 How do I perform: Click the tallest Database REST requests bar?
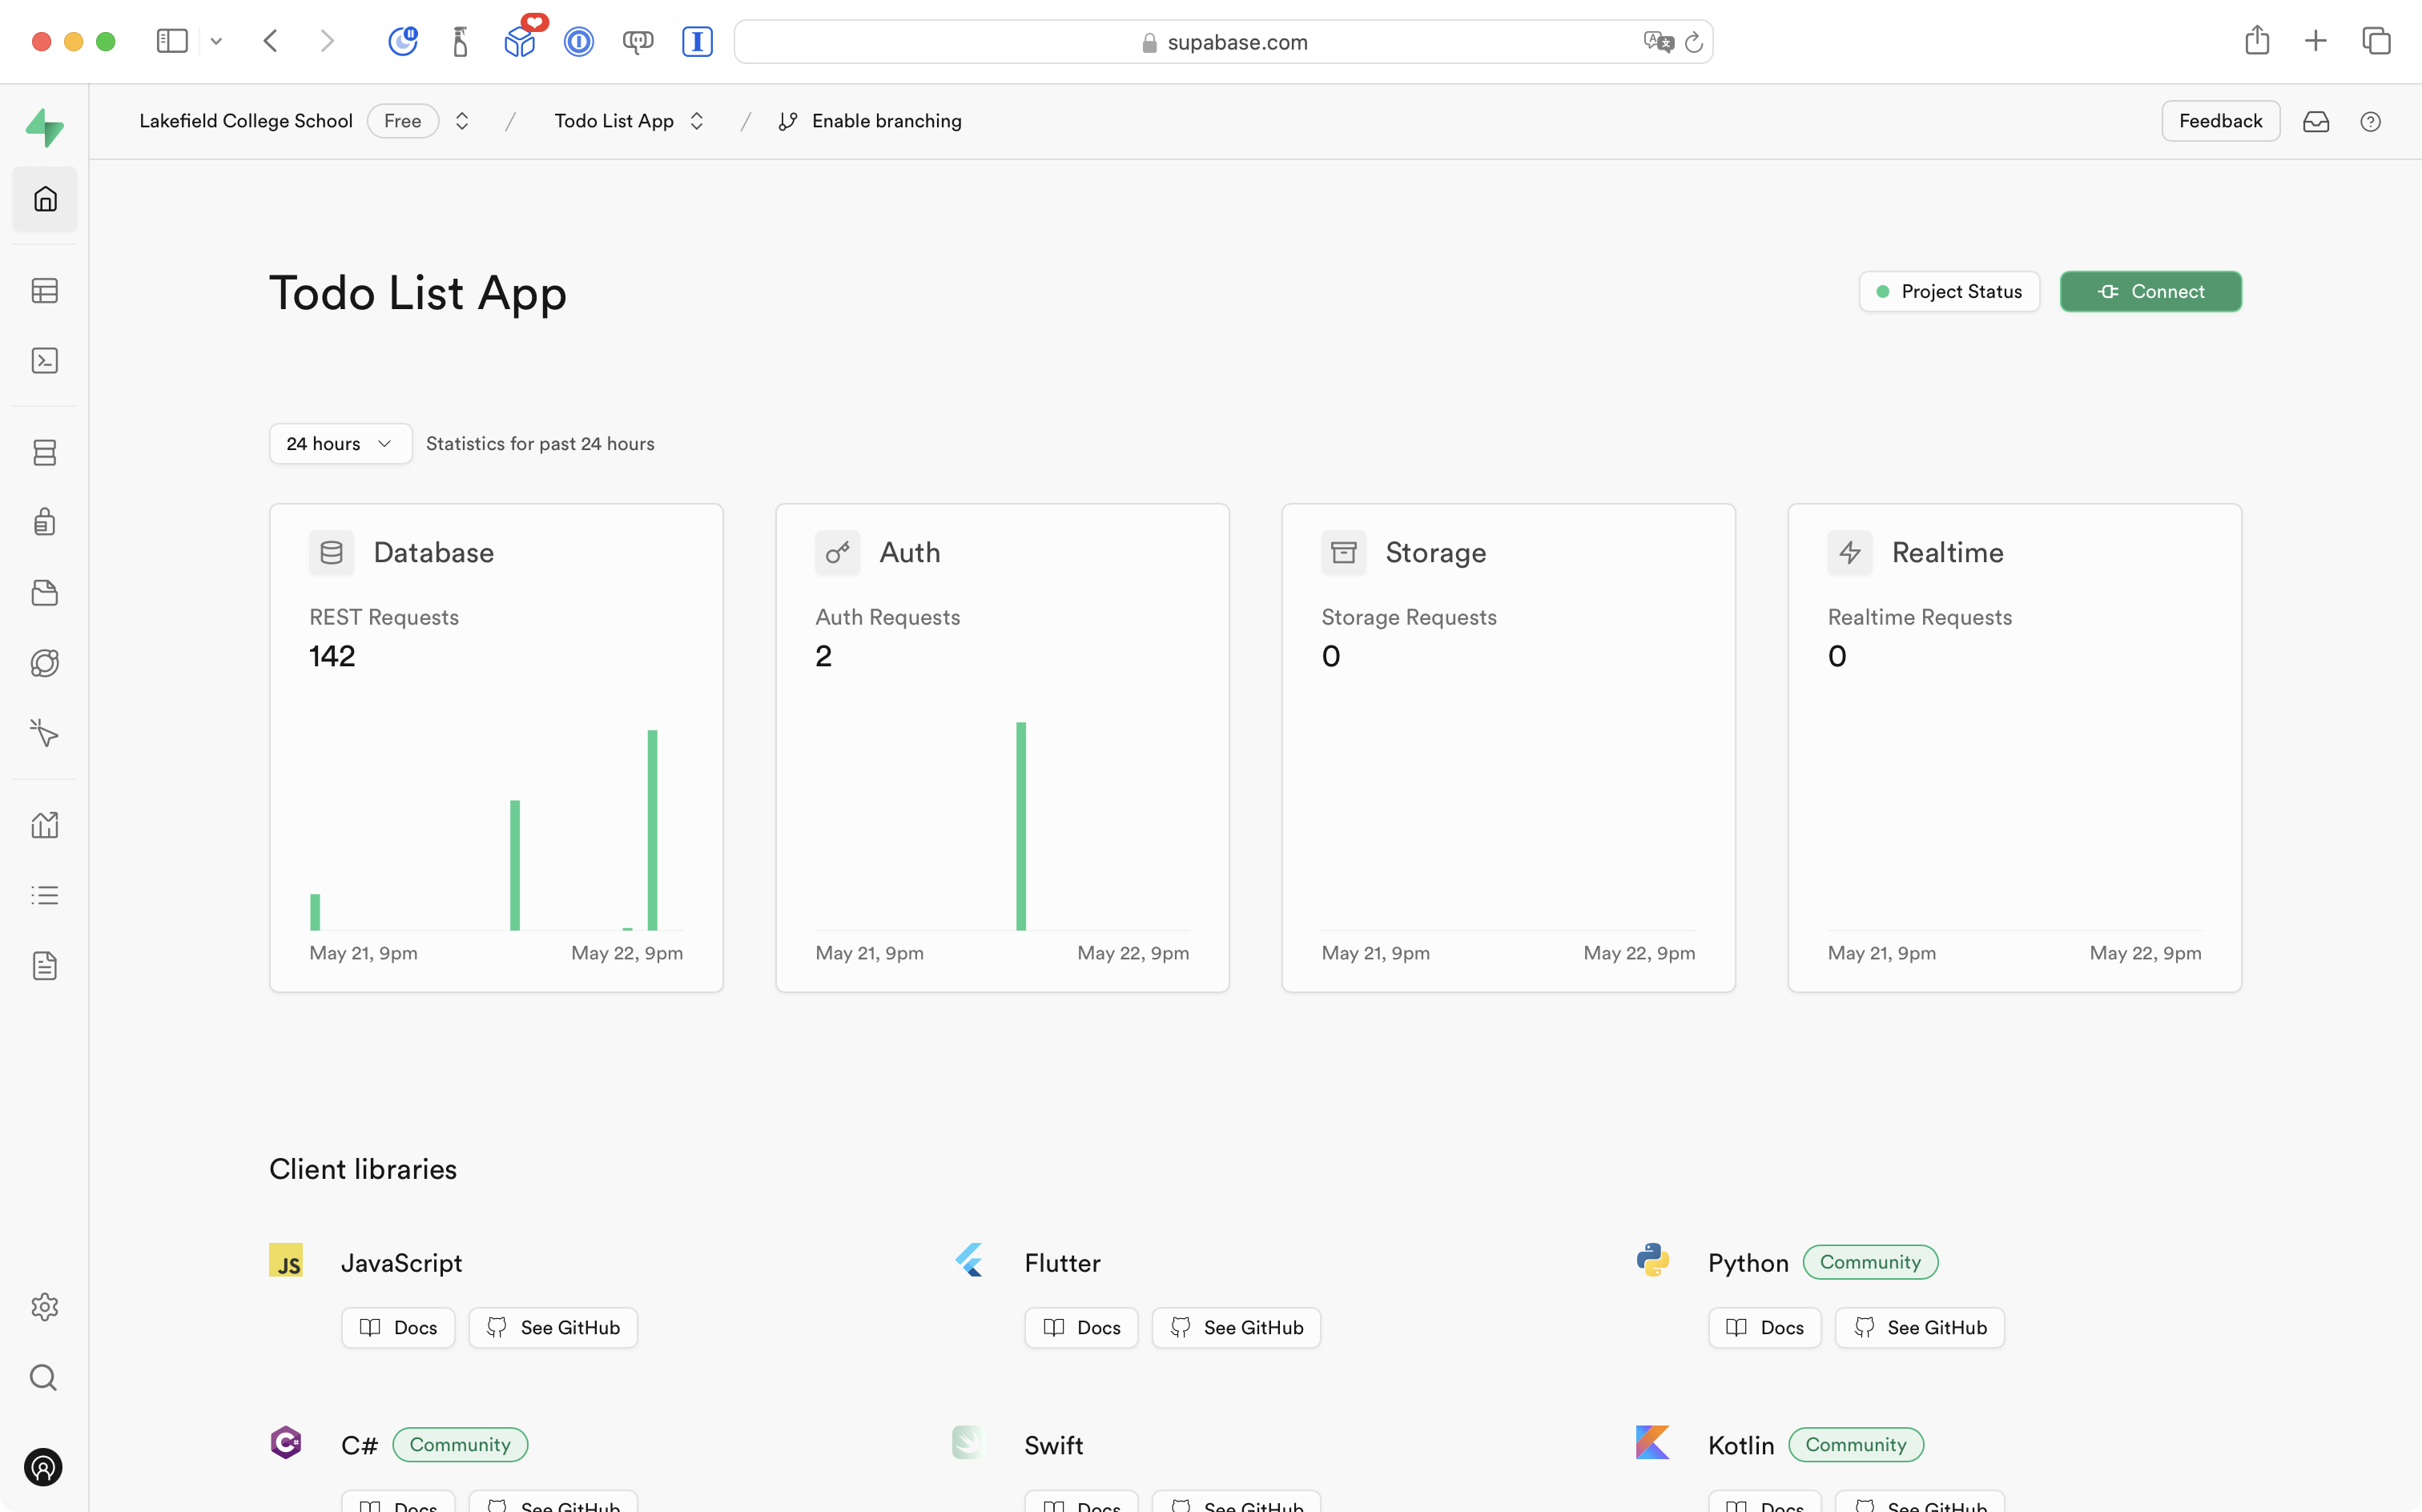tap(652, 829)
